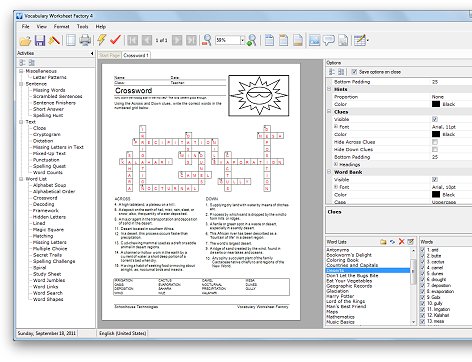472x362 pixels.
Task: Click the worksheet edit pencil toolbar icon
Action: pyautogui.click(x=360, y=40)
